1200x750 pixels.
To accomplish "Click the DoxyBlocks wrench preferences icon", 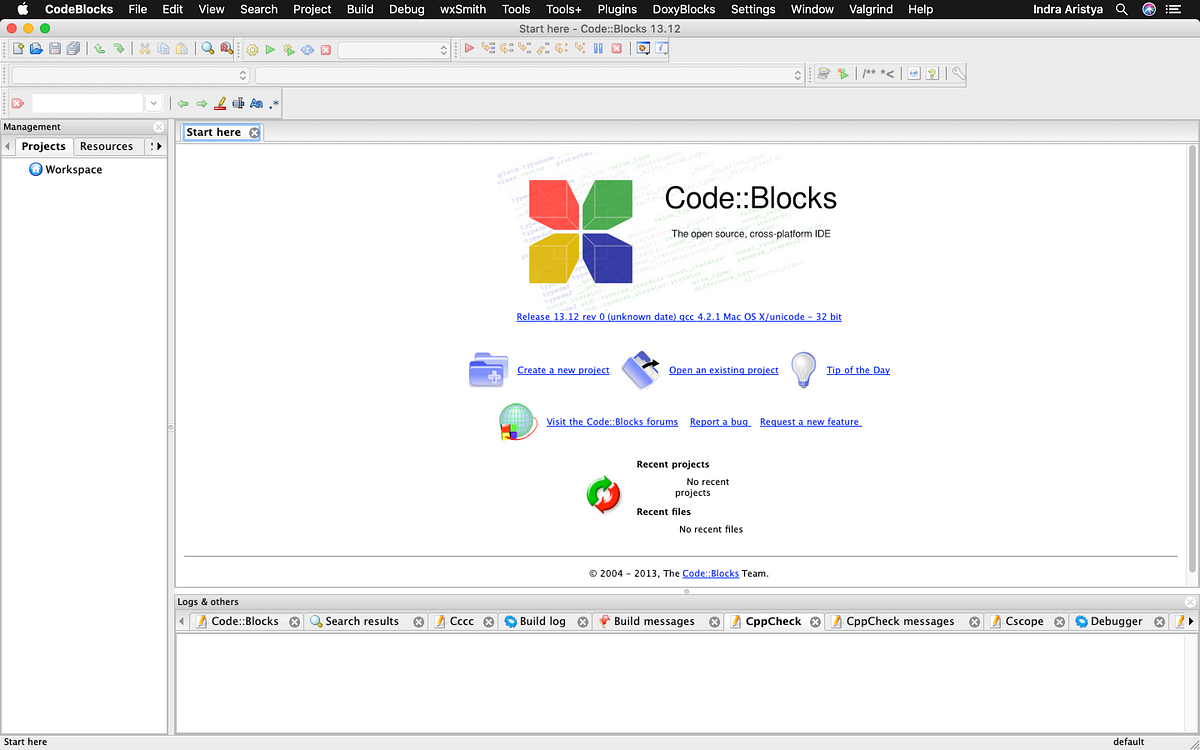I will 959,74.
